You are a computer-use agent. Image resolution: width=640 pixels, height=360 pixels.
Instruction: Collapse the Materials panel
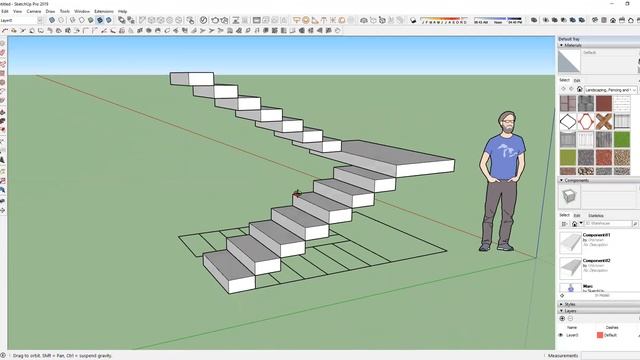tap(562, 45)
